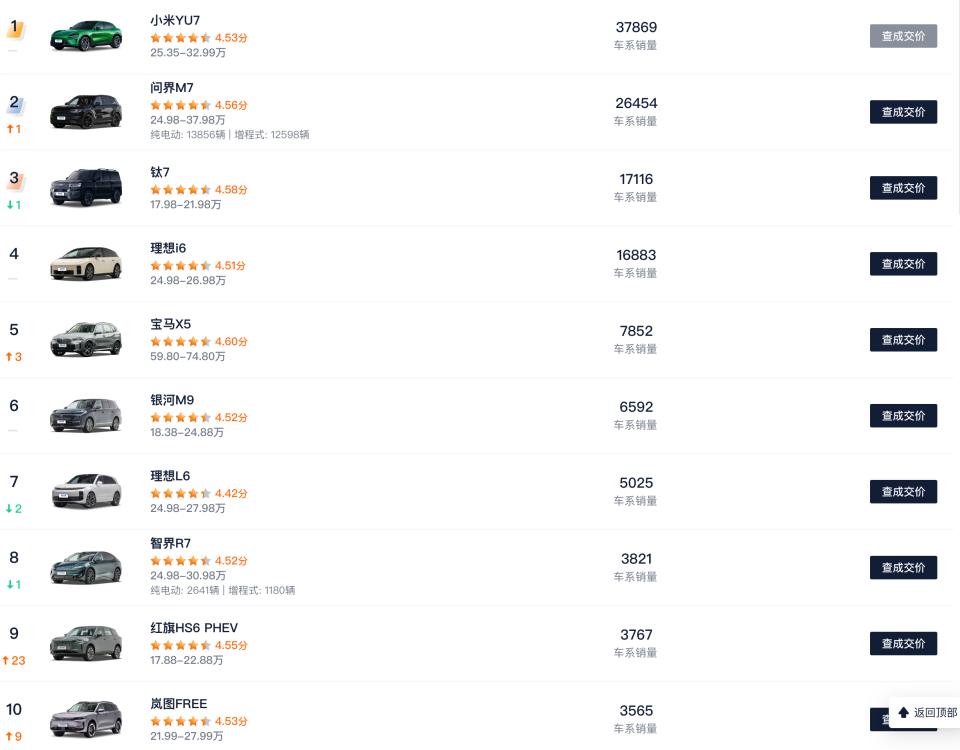This screenshot has width=960, height=750.
Task: Click the 返回顶部 up-arrow icon
Action: tap(904, 713)
